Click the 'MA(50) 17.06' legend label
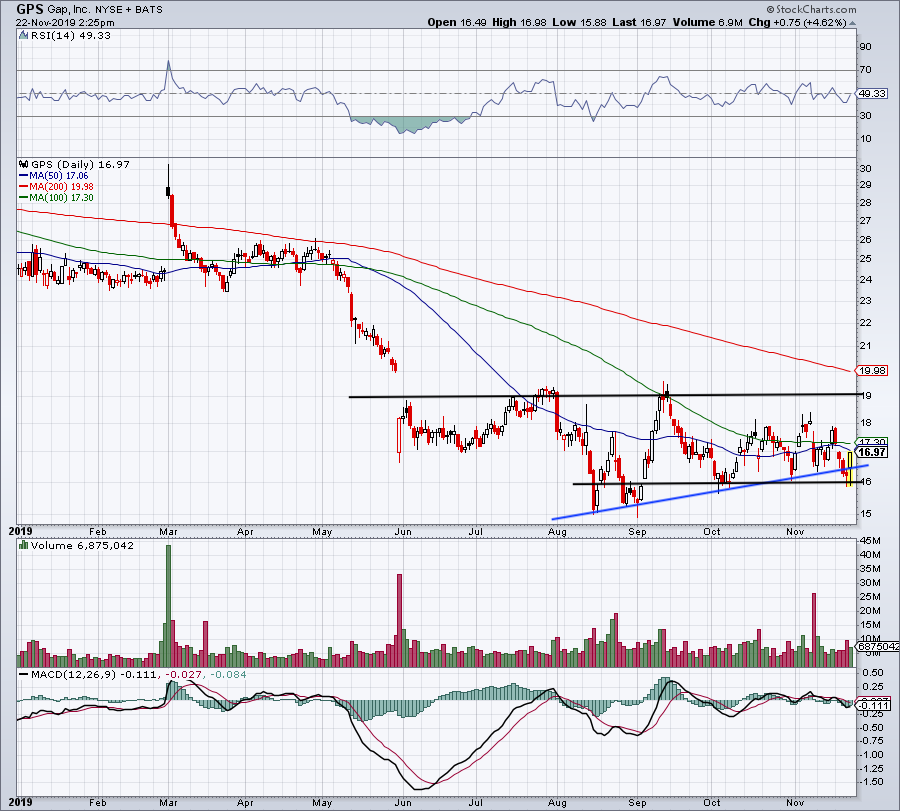Image resolution: width=900 pixels, height=811 pixels. (59, 176)
